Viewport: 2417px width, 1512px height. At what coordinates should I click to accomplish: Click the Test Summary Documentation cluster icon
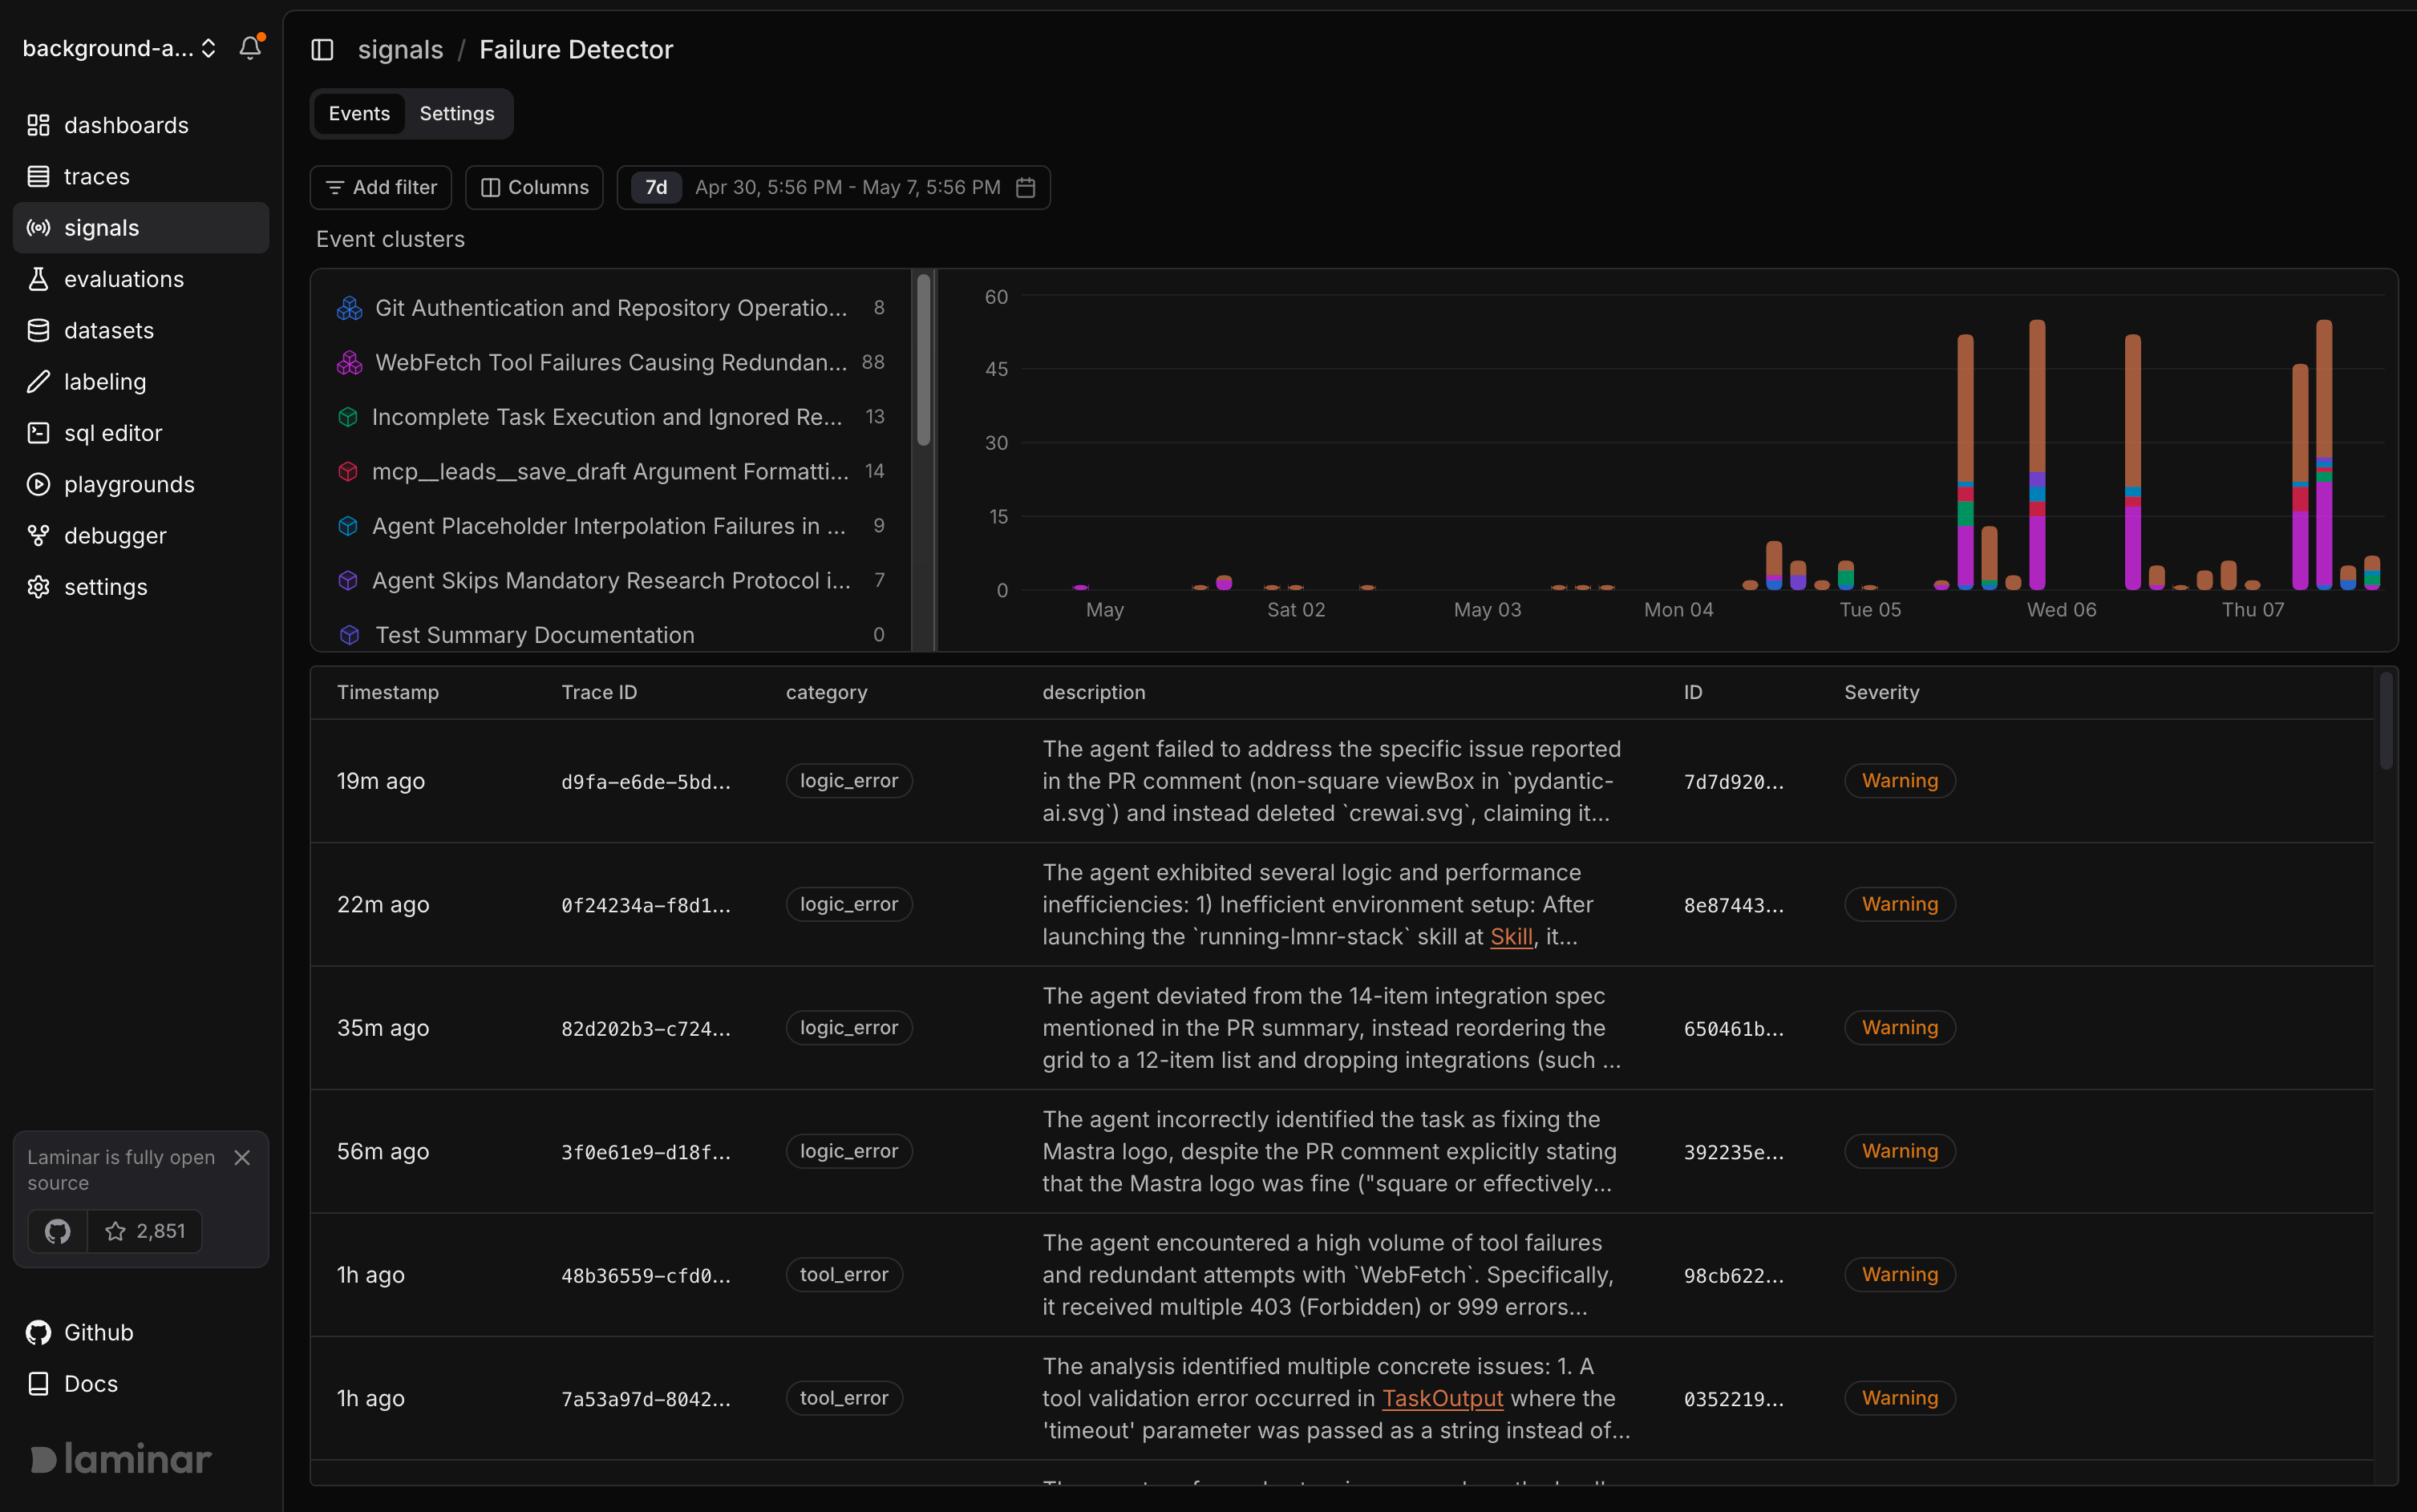[x=349, y=635]
